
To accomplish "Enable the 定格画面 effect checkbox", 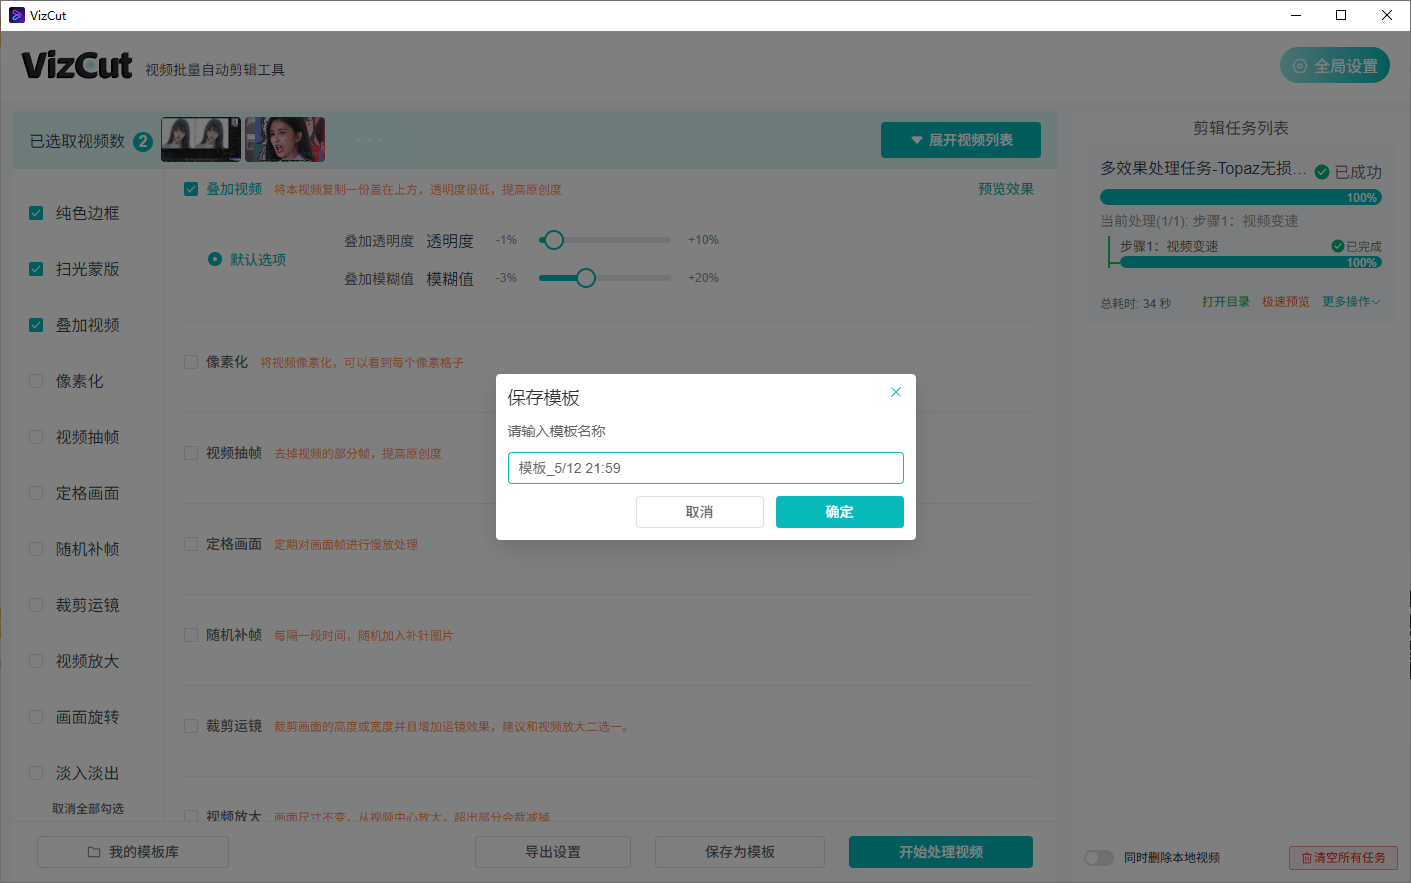I will [x=190, y=544].
